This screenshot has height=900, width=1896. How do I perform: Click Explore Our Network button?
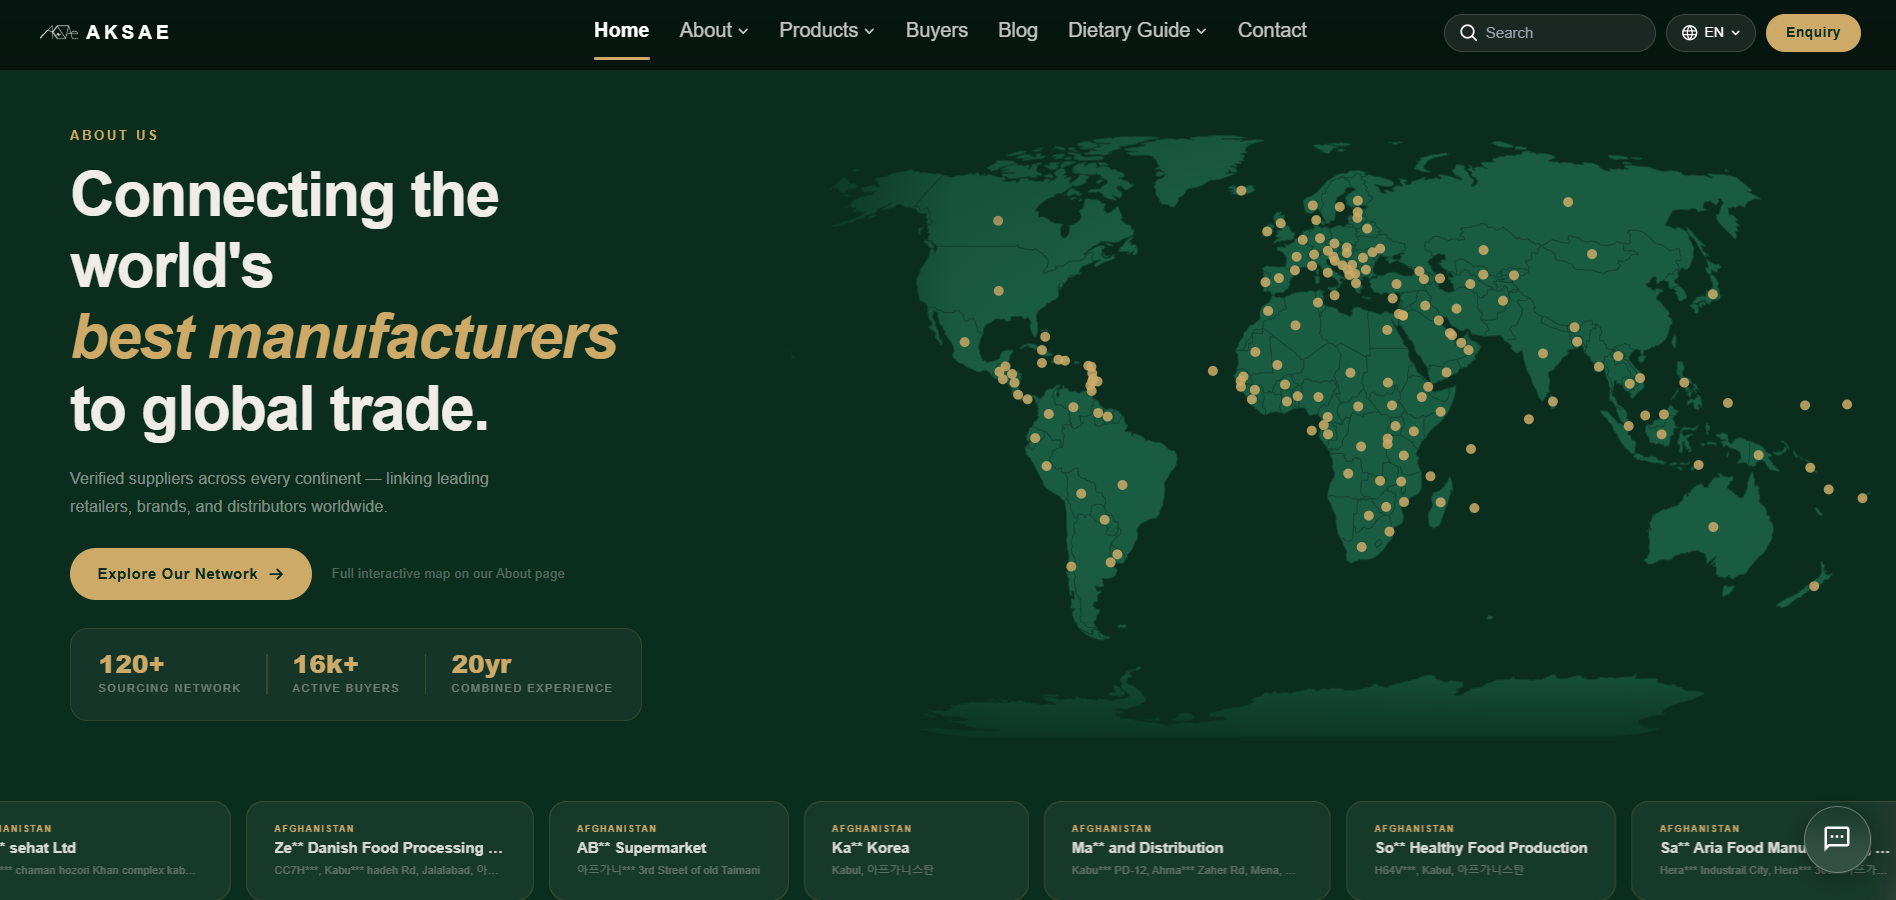click(191, 574)
